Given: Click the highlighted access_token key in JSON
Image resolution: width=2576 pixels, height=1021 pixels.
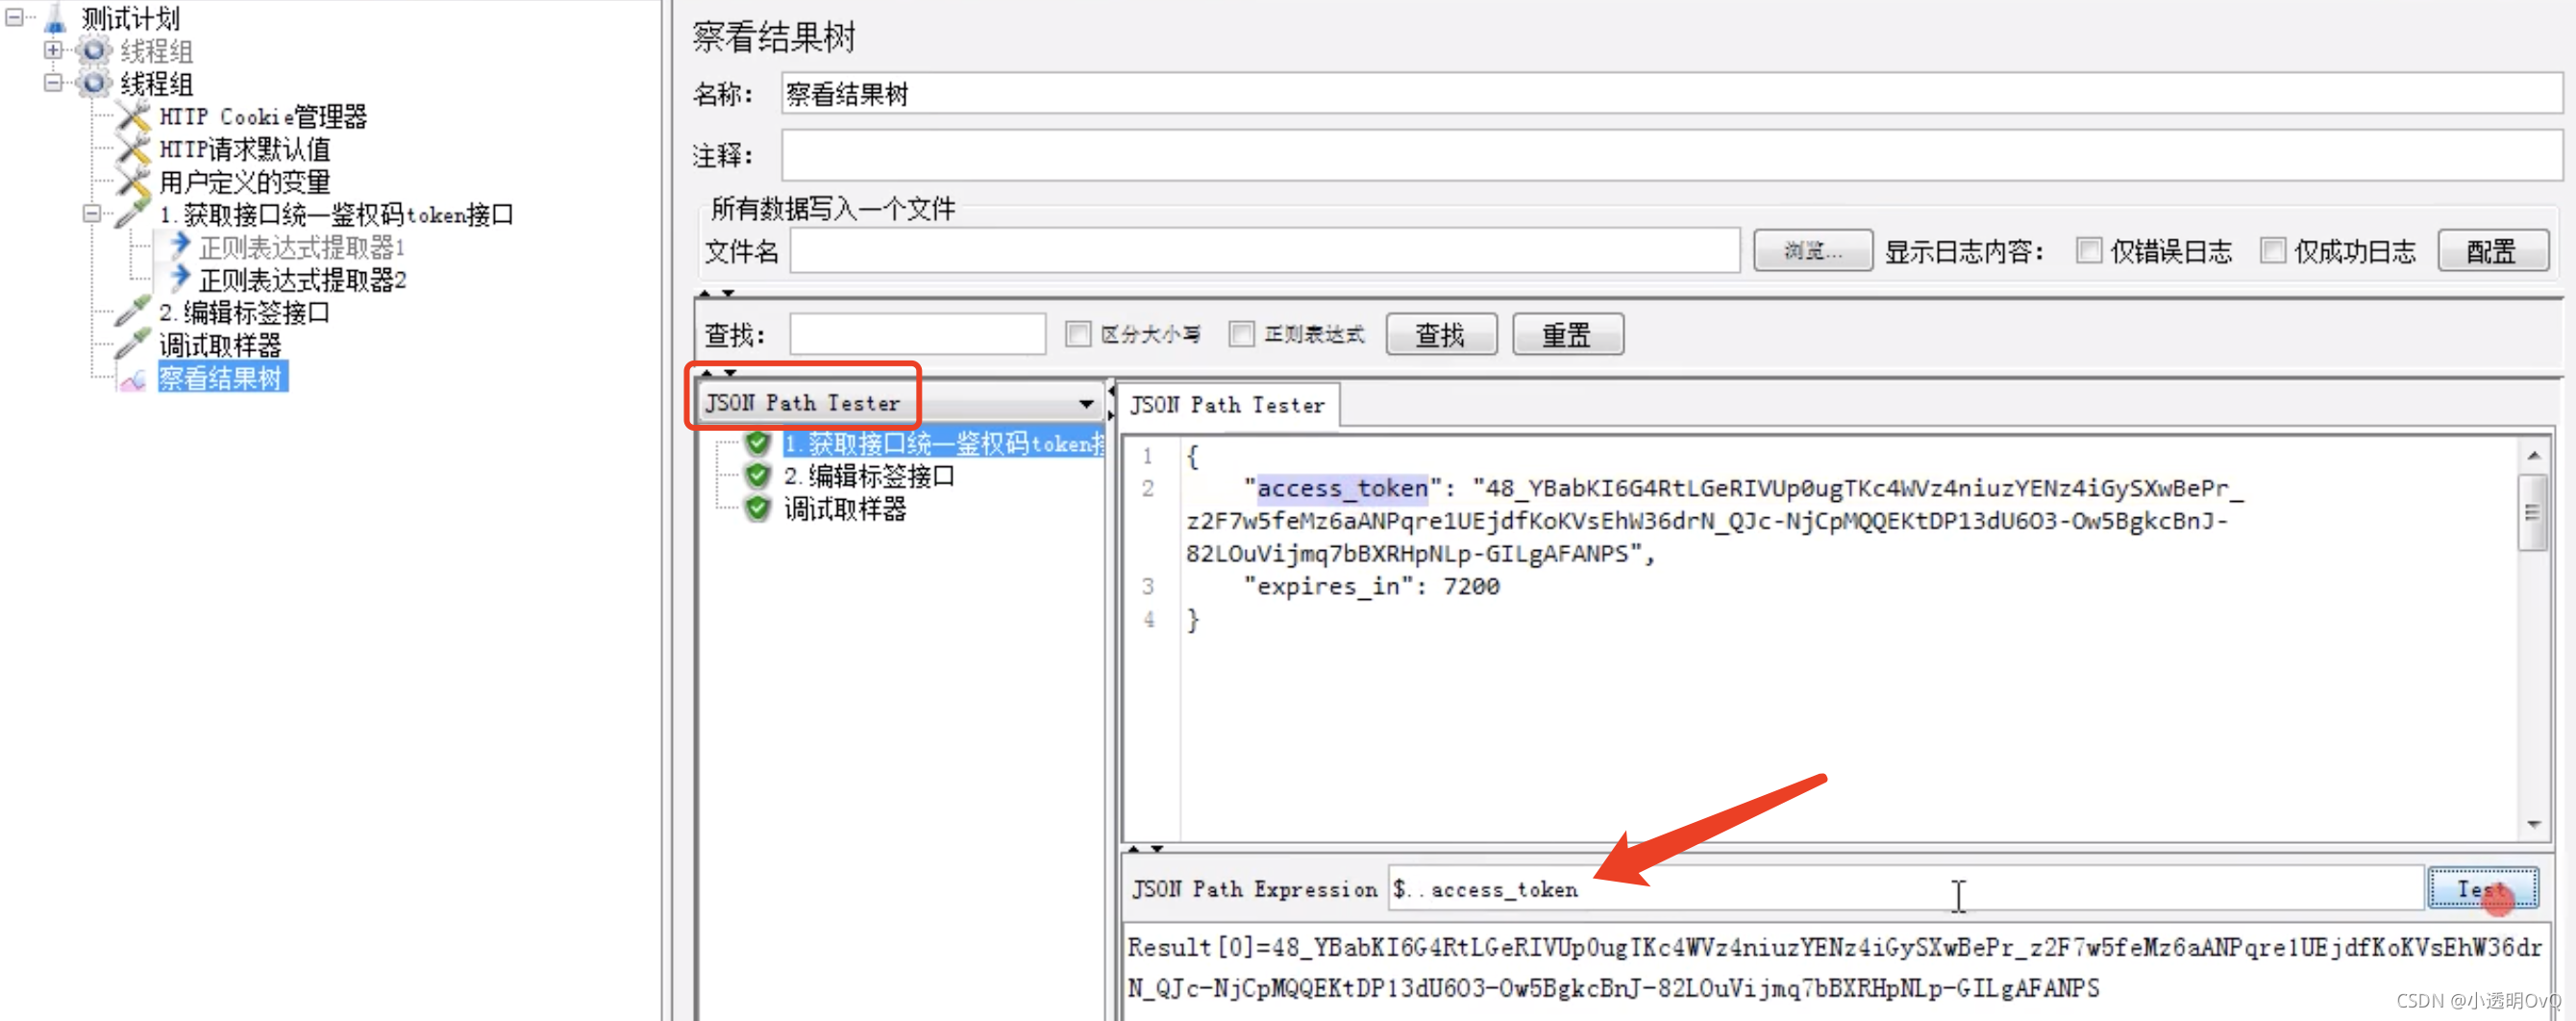Looking at the screenshot, I should (1341, 488).
